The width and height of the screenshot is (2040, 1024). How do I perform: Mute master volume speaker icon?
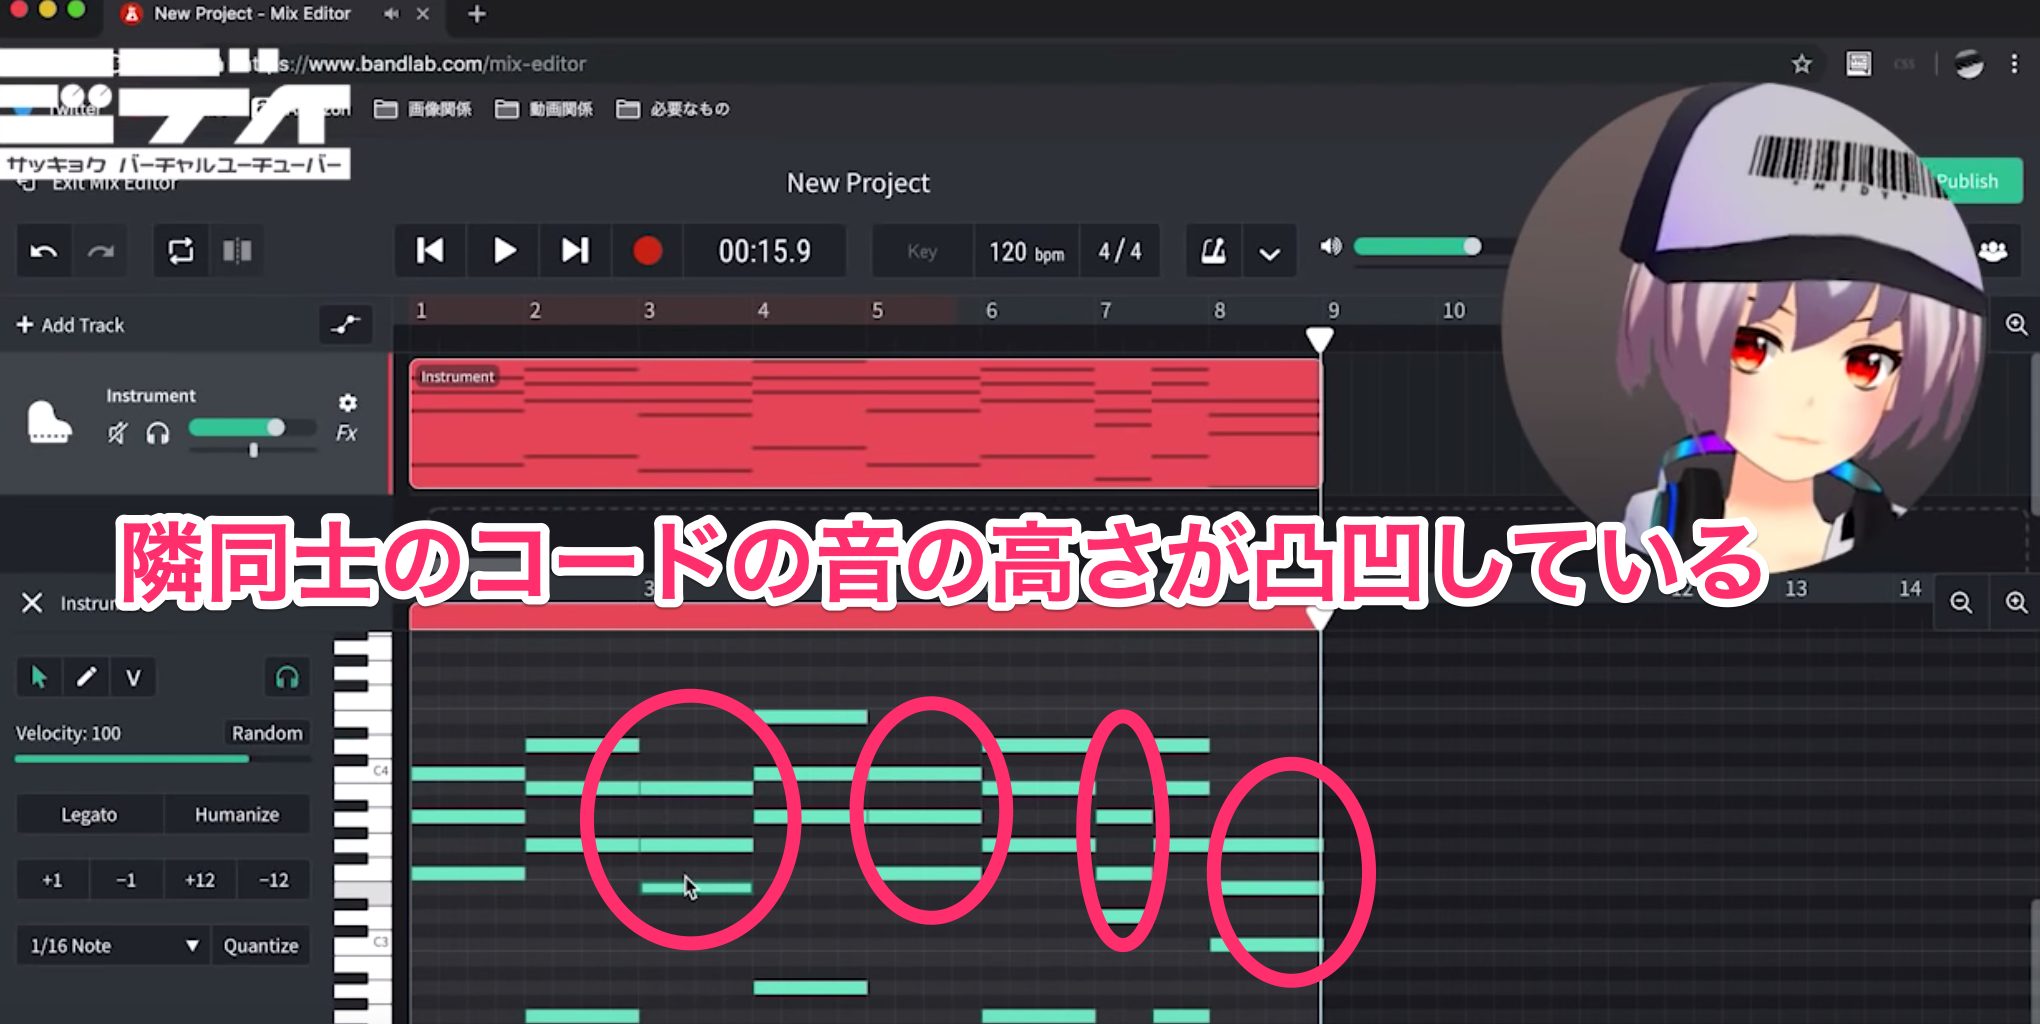point(1330,246)
